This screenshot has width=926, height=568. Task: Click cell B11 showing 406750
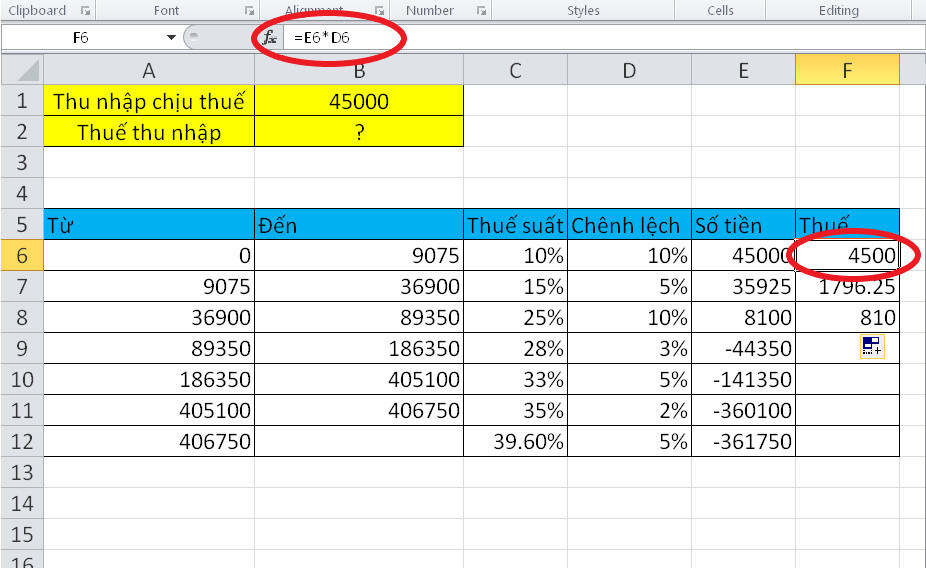(x=359, y=410)
